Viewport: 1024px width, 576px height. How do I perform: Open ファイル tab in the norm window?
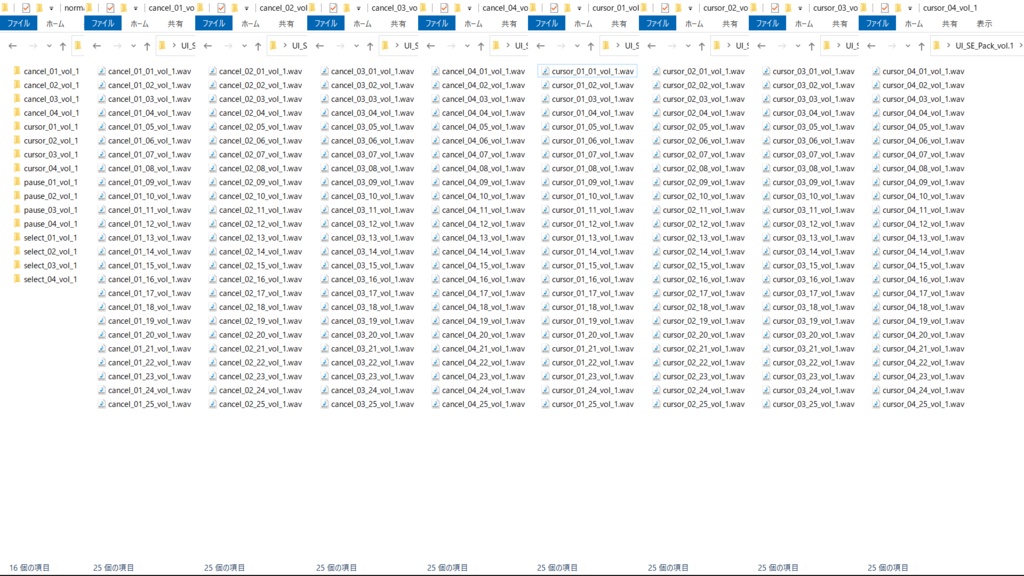pos(18,24)
